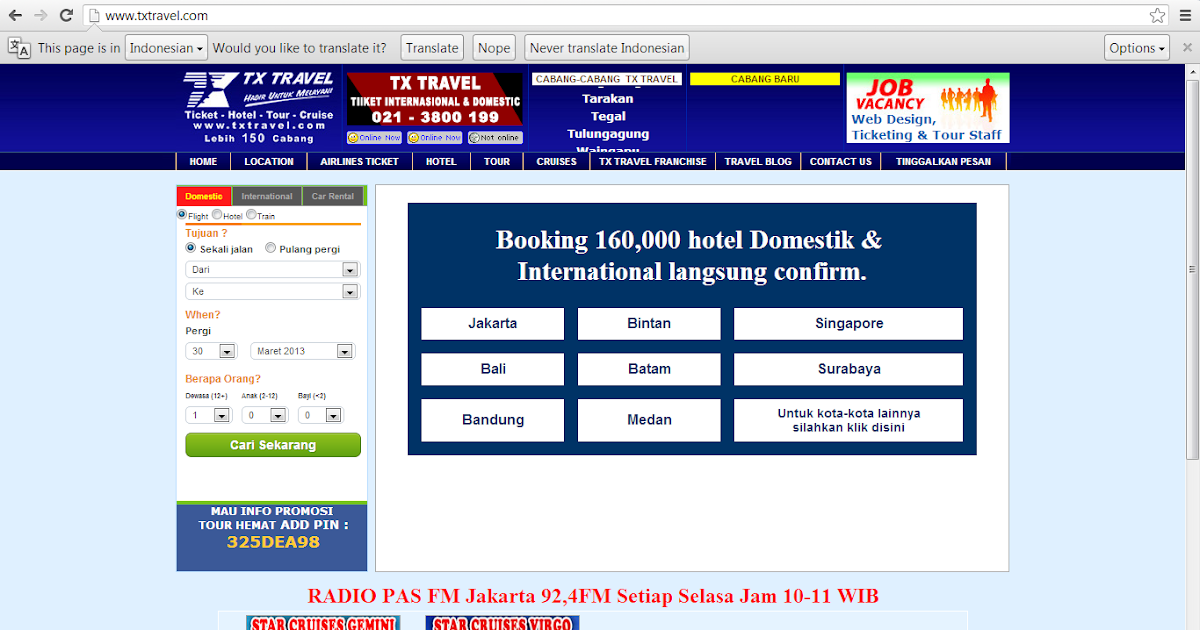Image resolution: width=1200 pixels, height=630 pixels.
Task: Open the translation Options dropdown
Action: pos(1137,48)
